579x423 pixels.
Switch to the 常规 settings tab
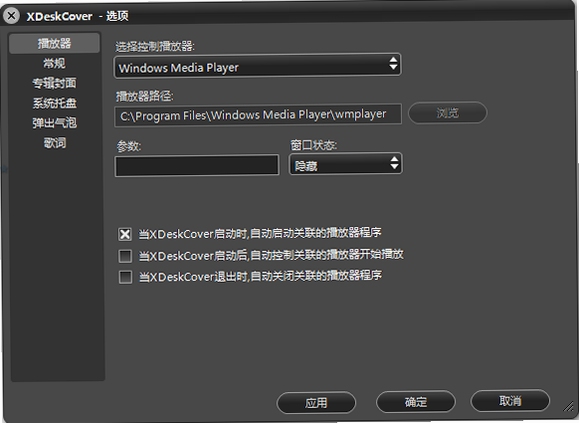(x=54, y=63)
